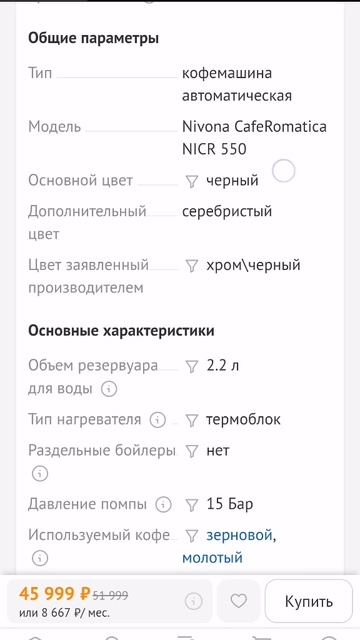
Task: Filter by 2.2 л water tank volume
Action: [191, 367]
